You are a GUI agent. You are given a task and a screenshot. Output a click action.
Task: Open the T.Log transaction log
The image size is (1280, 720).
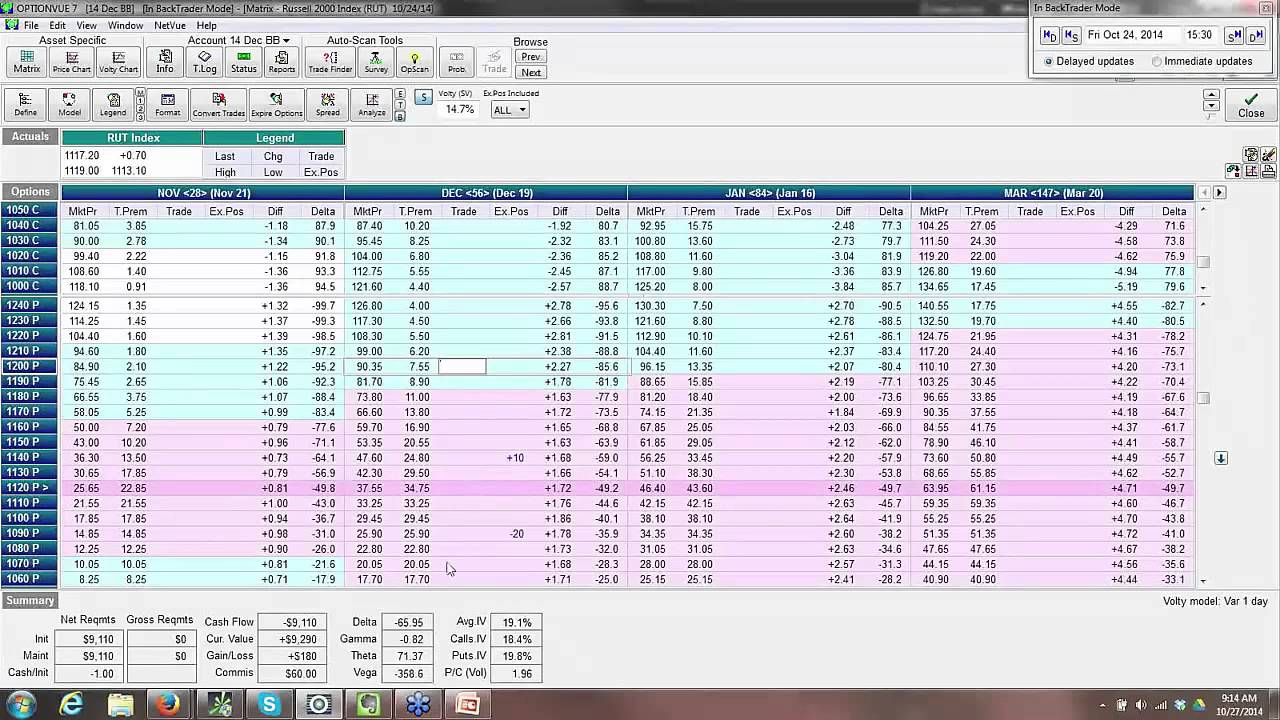click(204, 62)
